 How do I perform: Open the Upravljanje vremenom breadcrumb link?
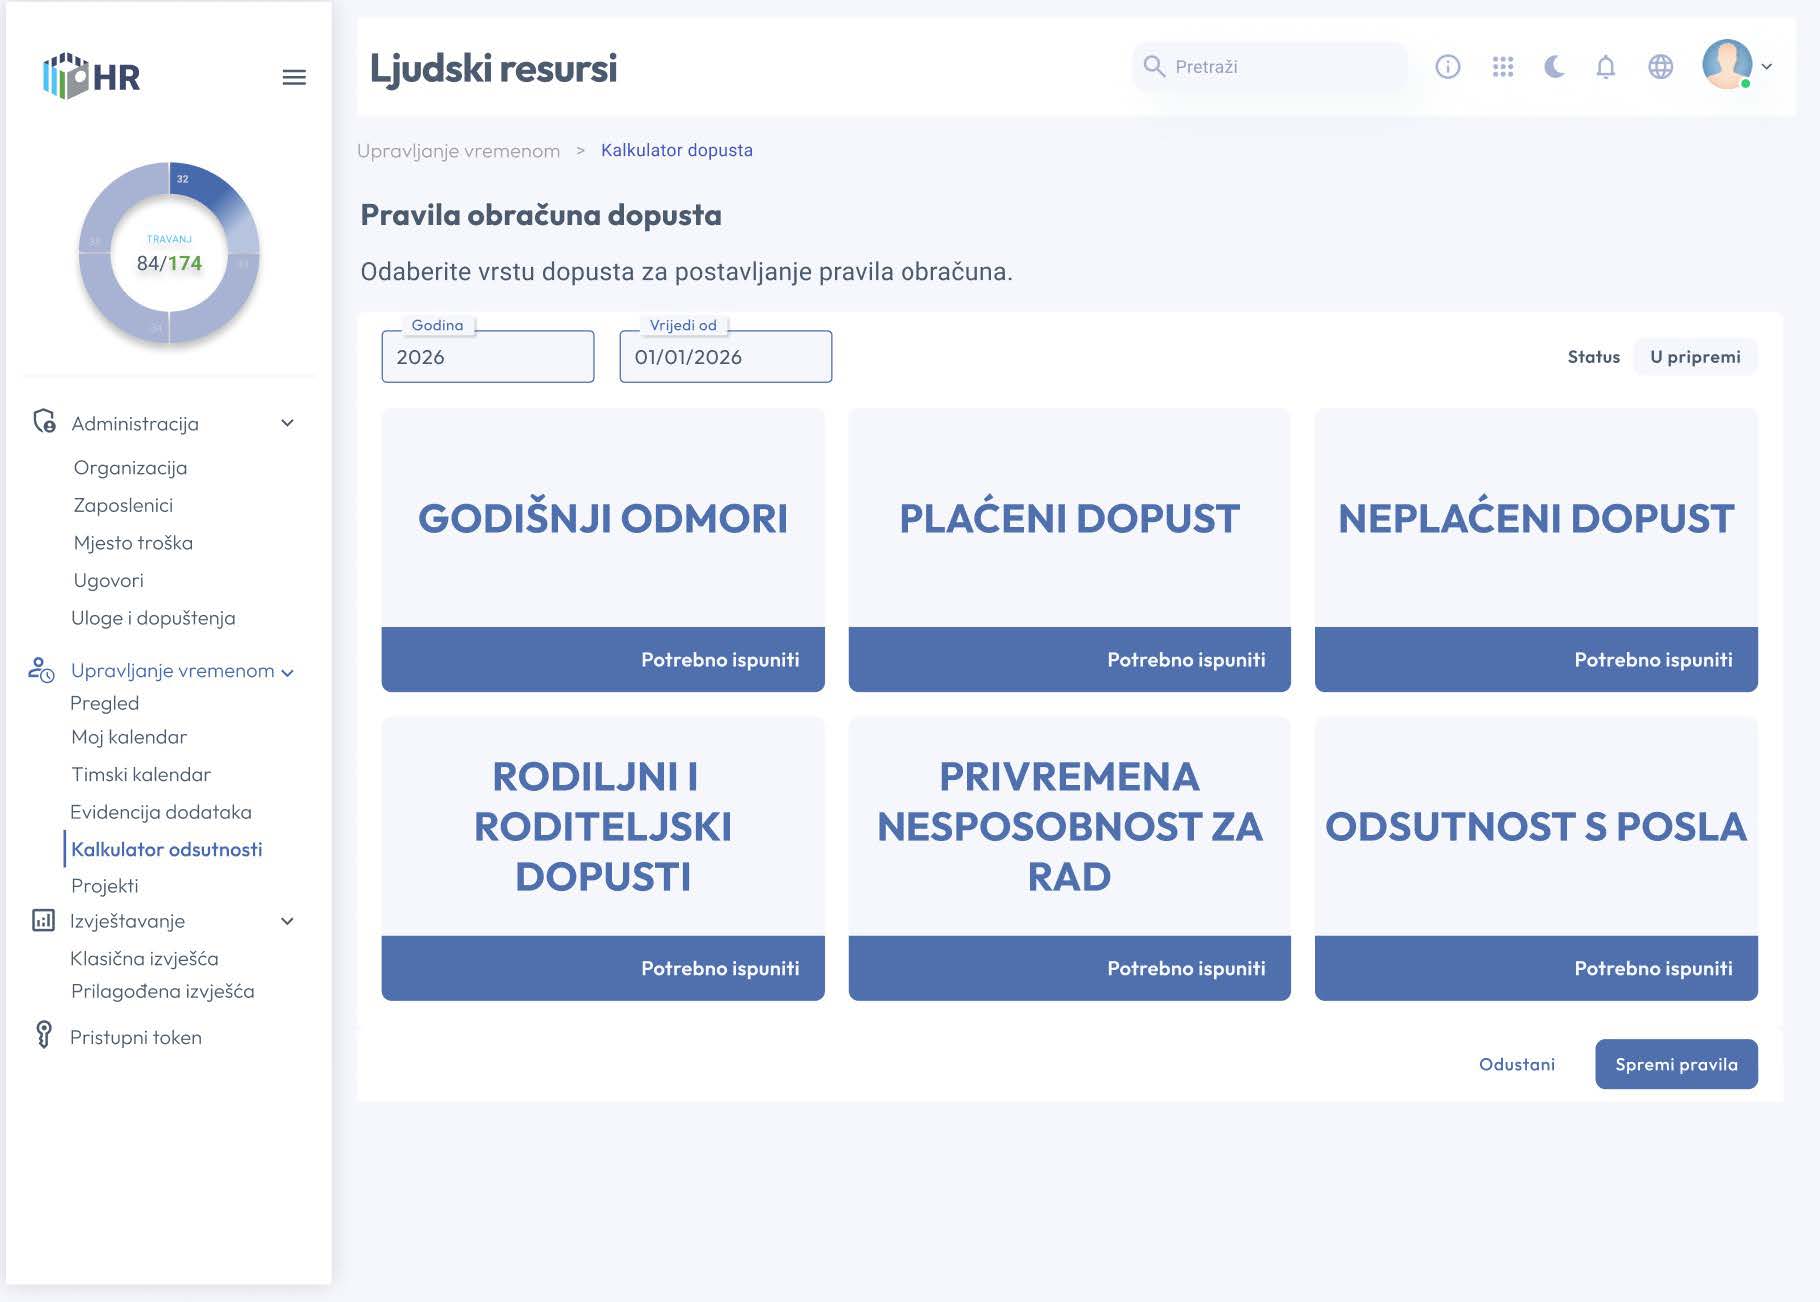coord(459,150)
